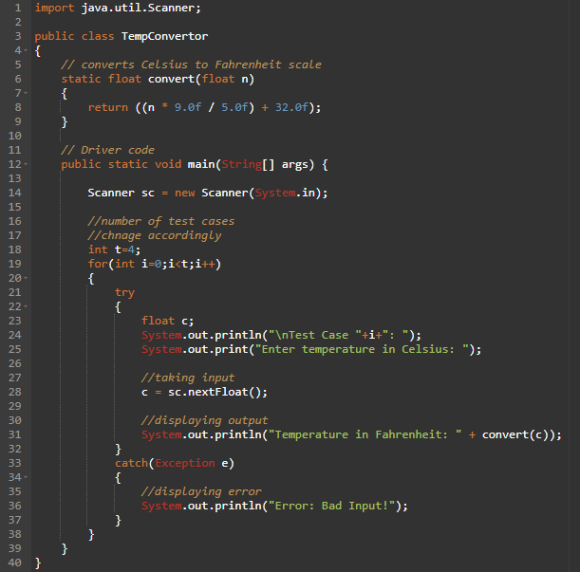
Task: Click the Exception type in catch clause
Action: [185, 463]
